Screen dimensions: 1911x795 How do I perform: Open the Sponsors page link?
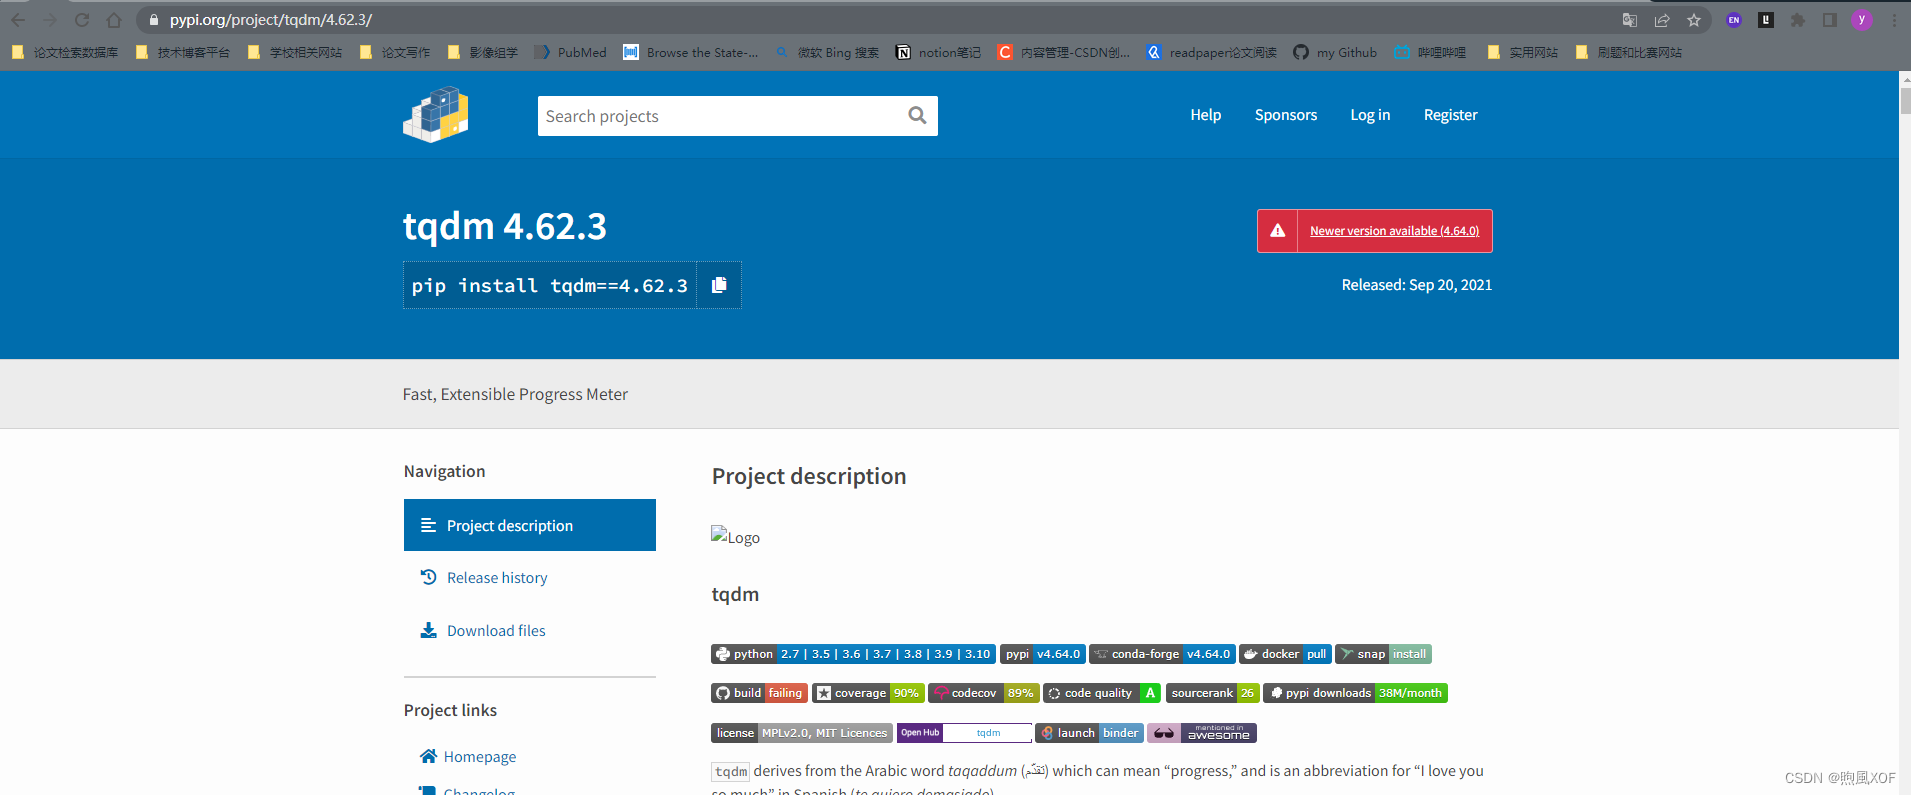(1286, 115)
